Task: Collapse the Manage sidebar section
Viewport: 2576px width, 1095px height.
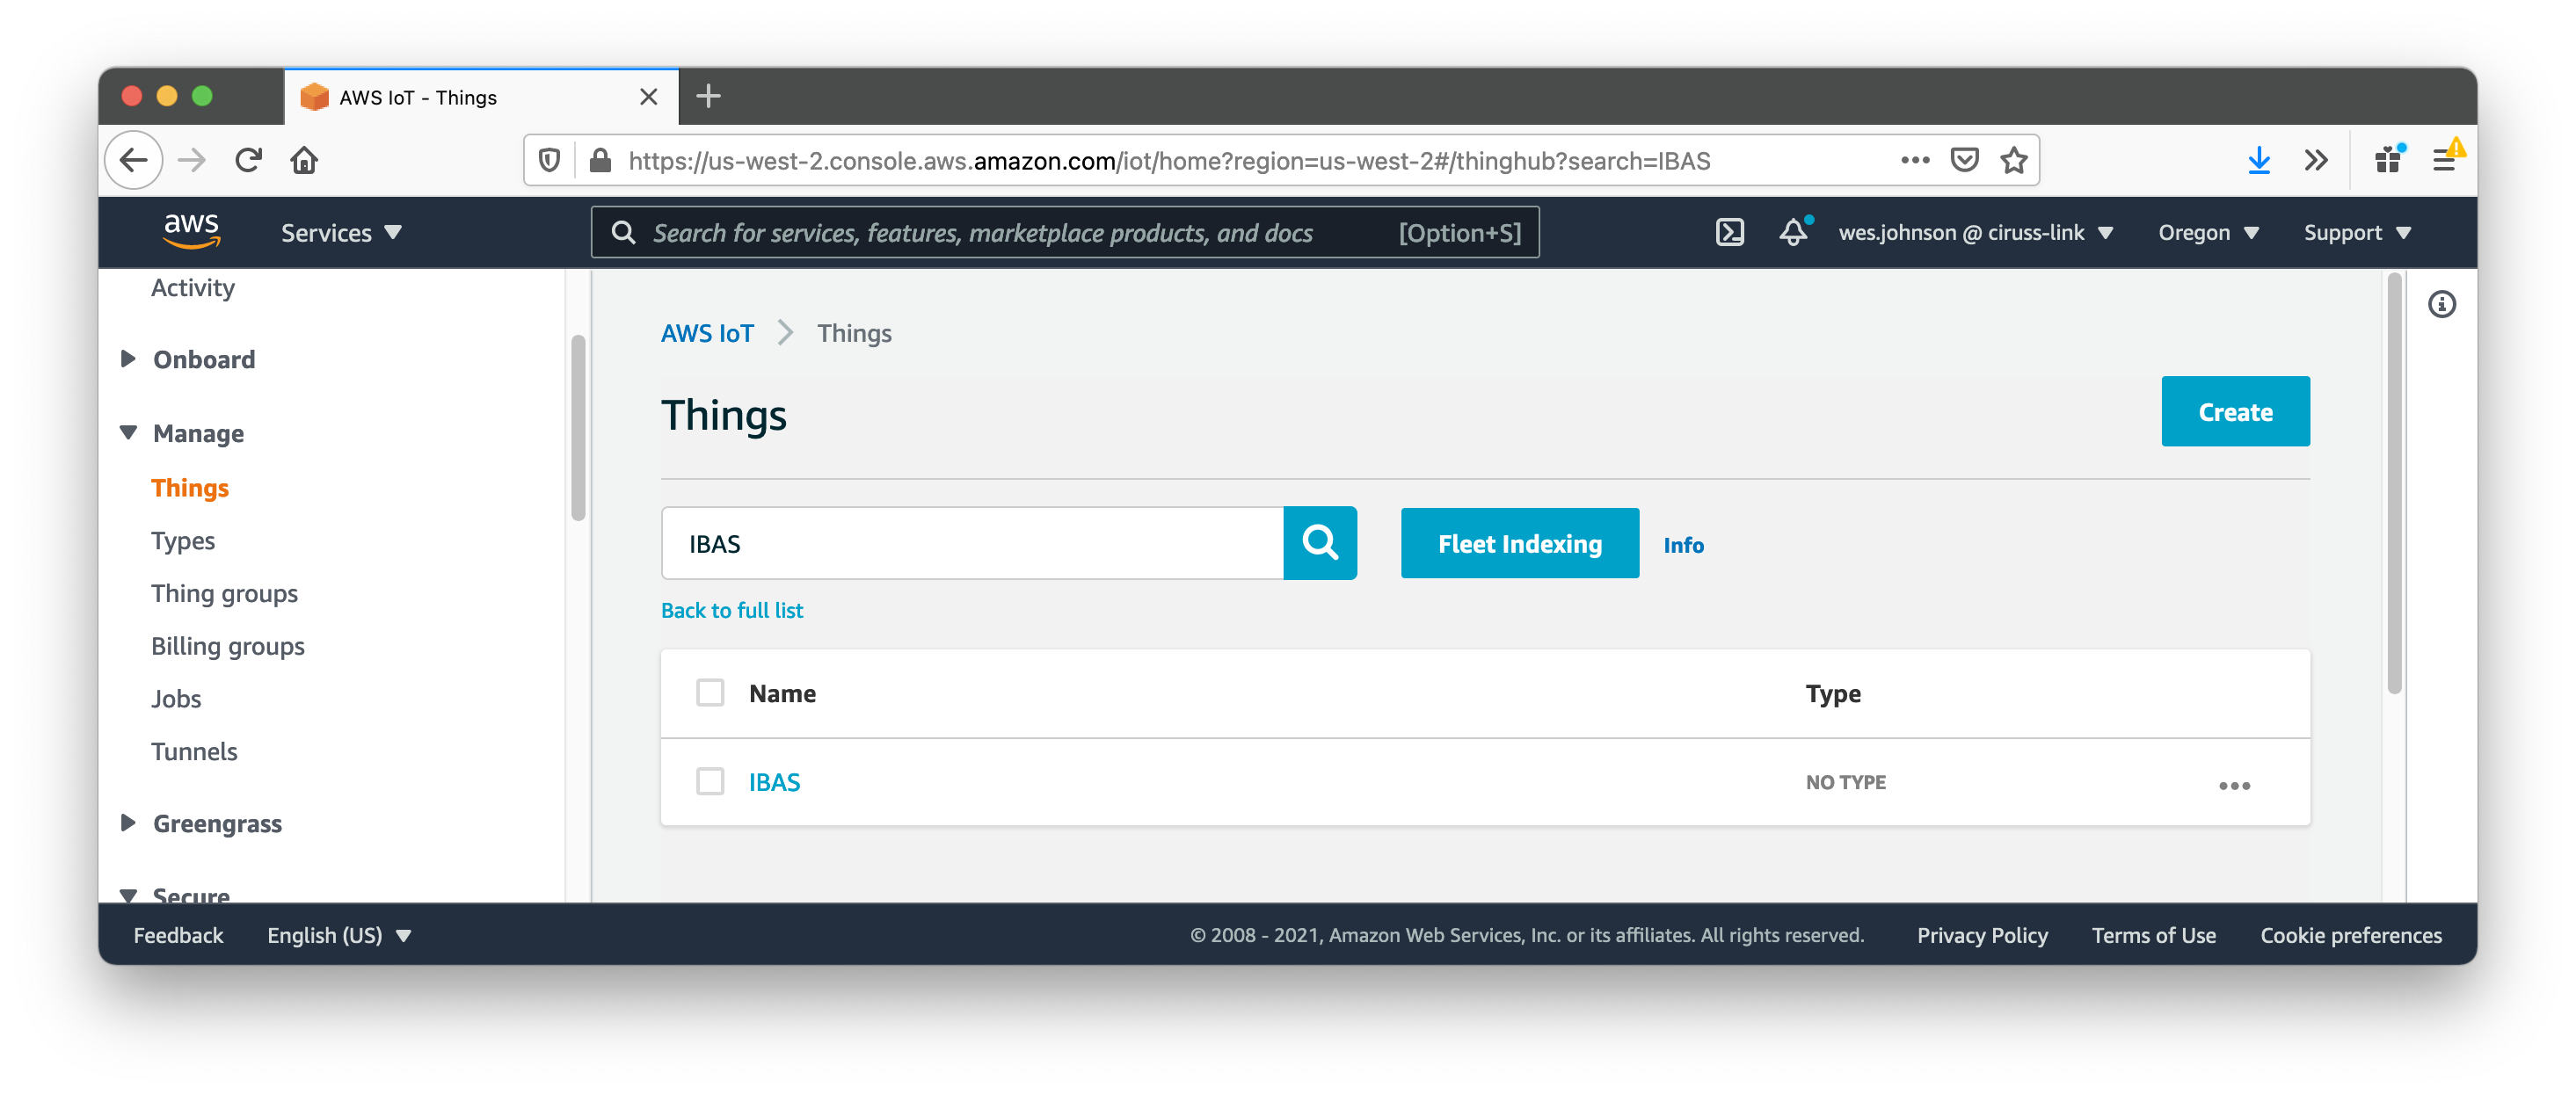Action: 197,433
